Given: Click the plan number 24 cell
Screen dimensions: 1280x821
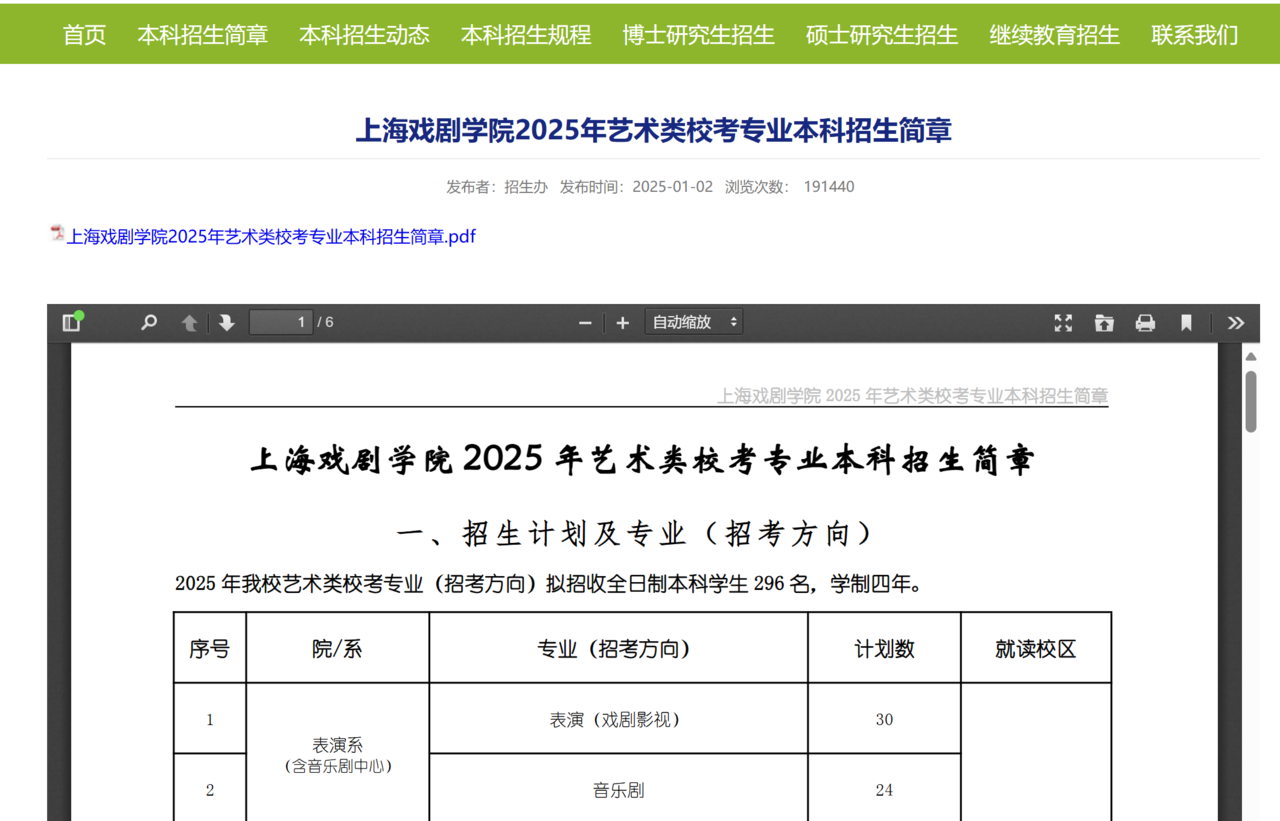Looking at the screenshot, I should (x=884, y=790).
